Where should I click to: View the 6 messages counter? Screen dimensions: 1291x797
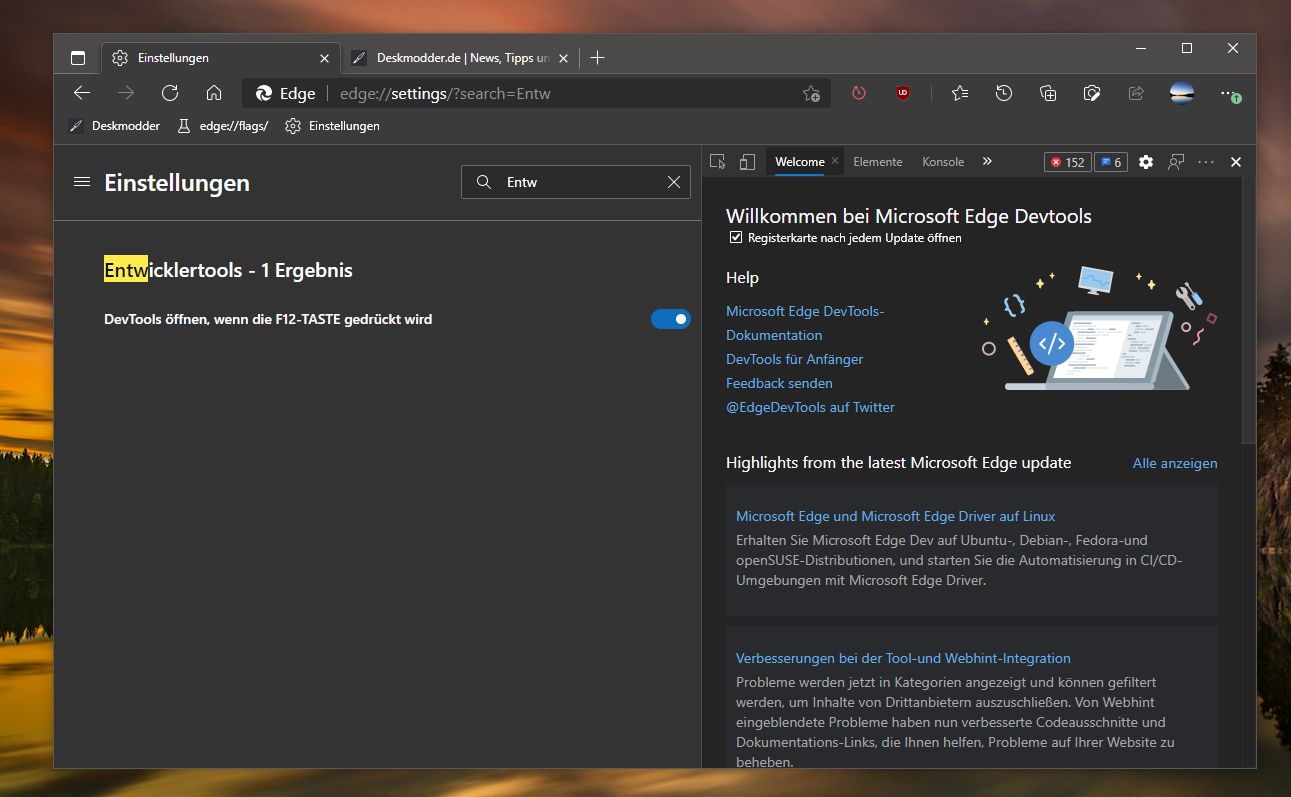pos(1111,162)
